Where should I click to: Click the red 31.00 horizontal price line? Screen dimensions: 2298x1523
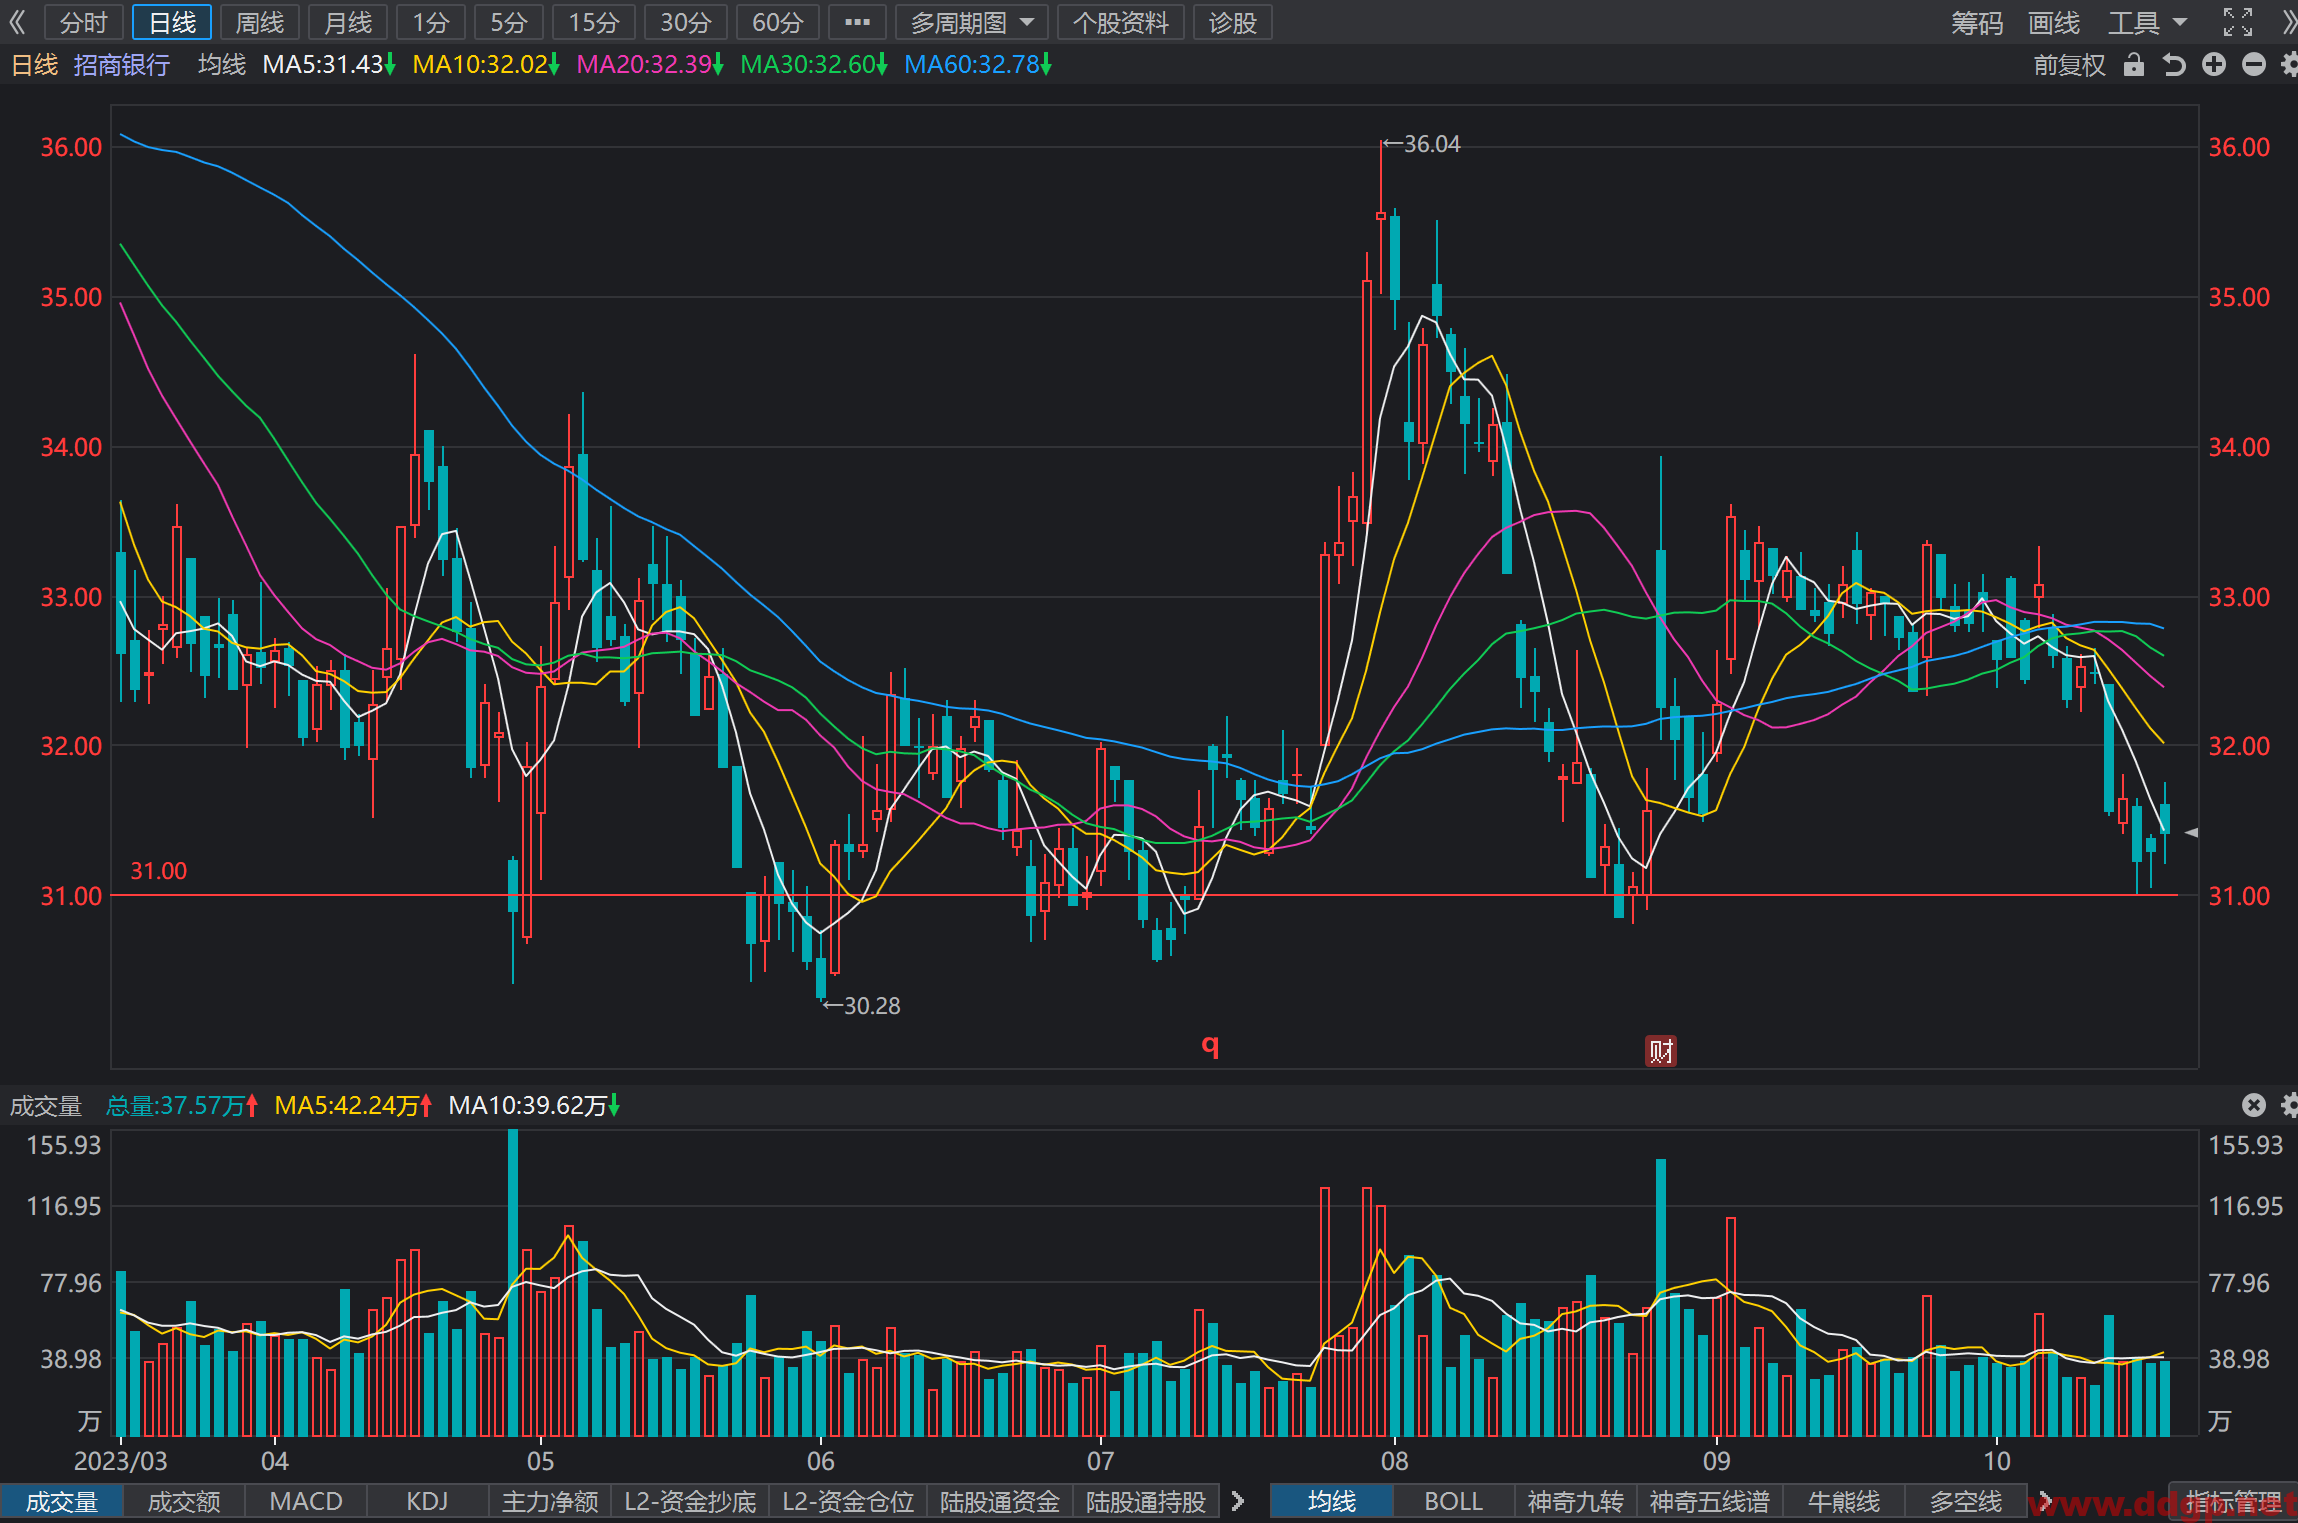[1144, 895]
